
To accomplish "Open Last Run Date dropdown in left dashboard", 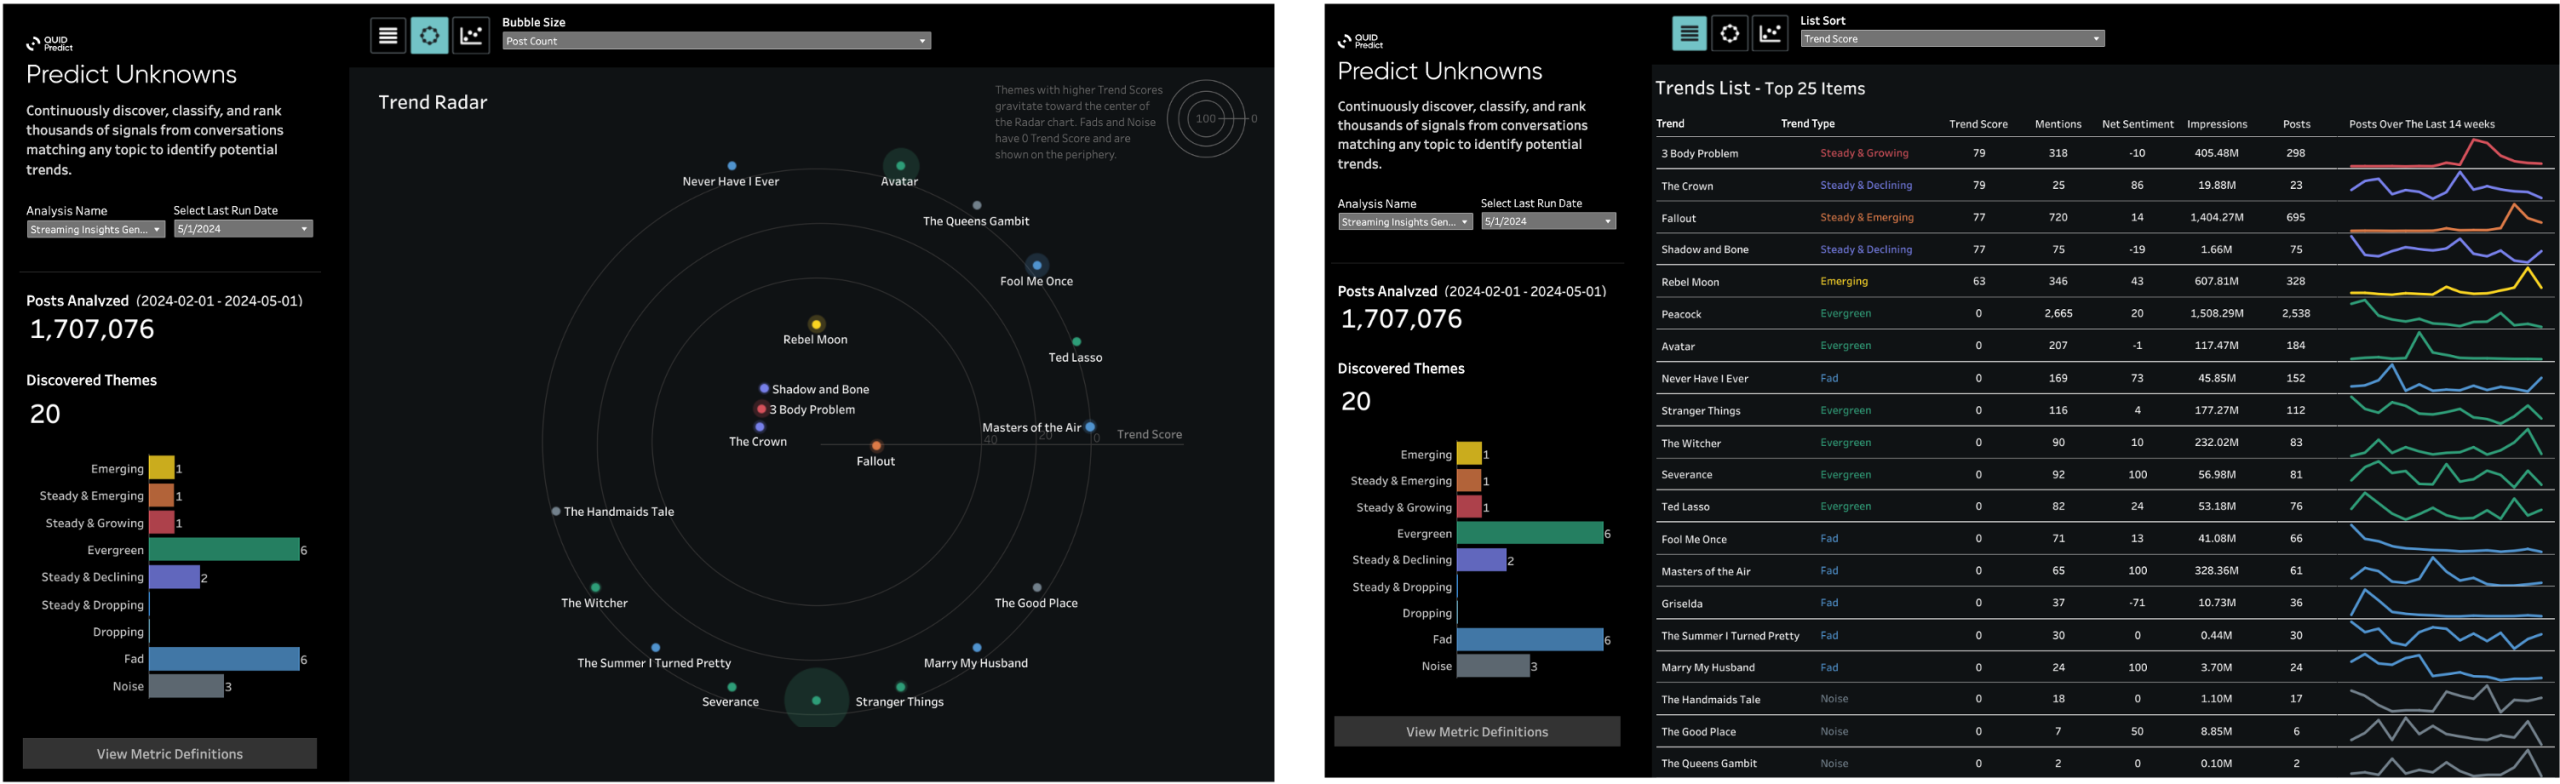I will click(243, 229).
